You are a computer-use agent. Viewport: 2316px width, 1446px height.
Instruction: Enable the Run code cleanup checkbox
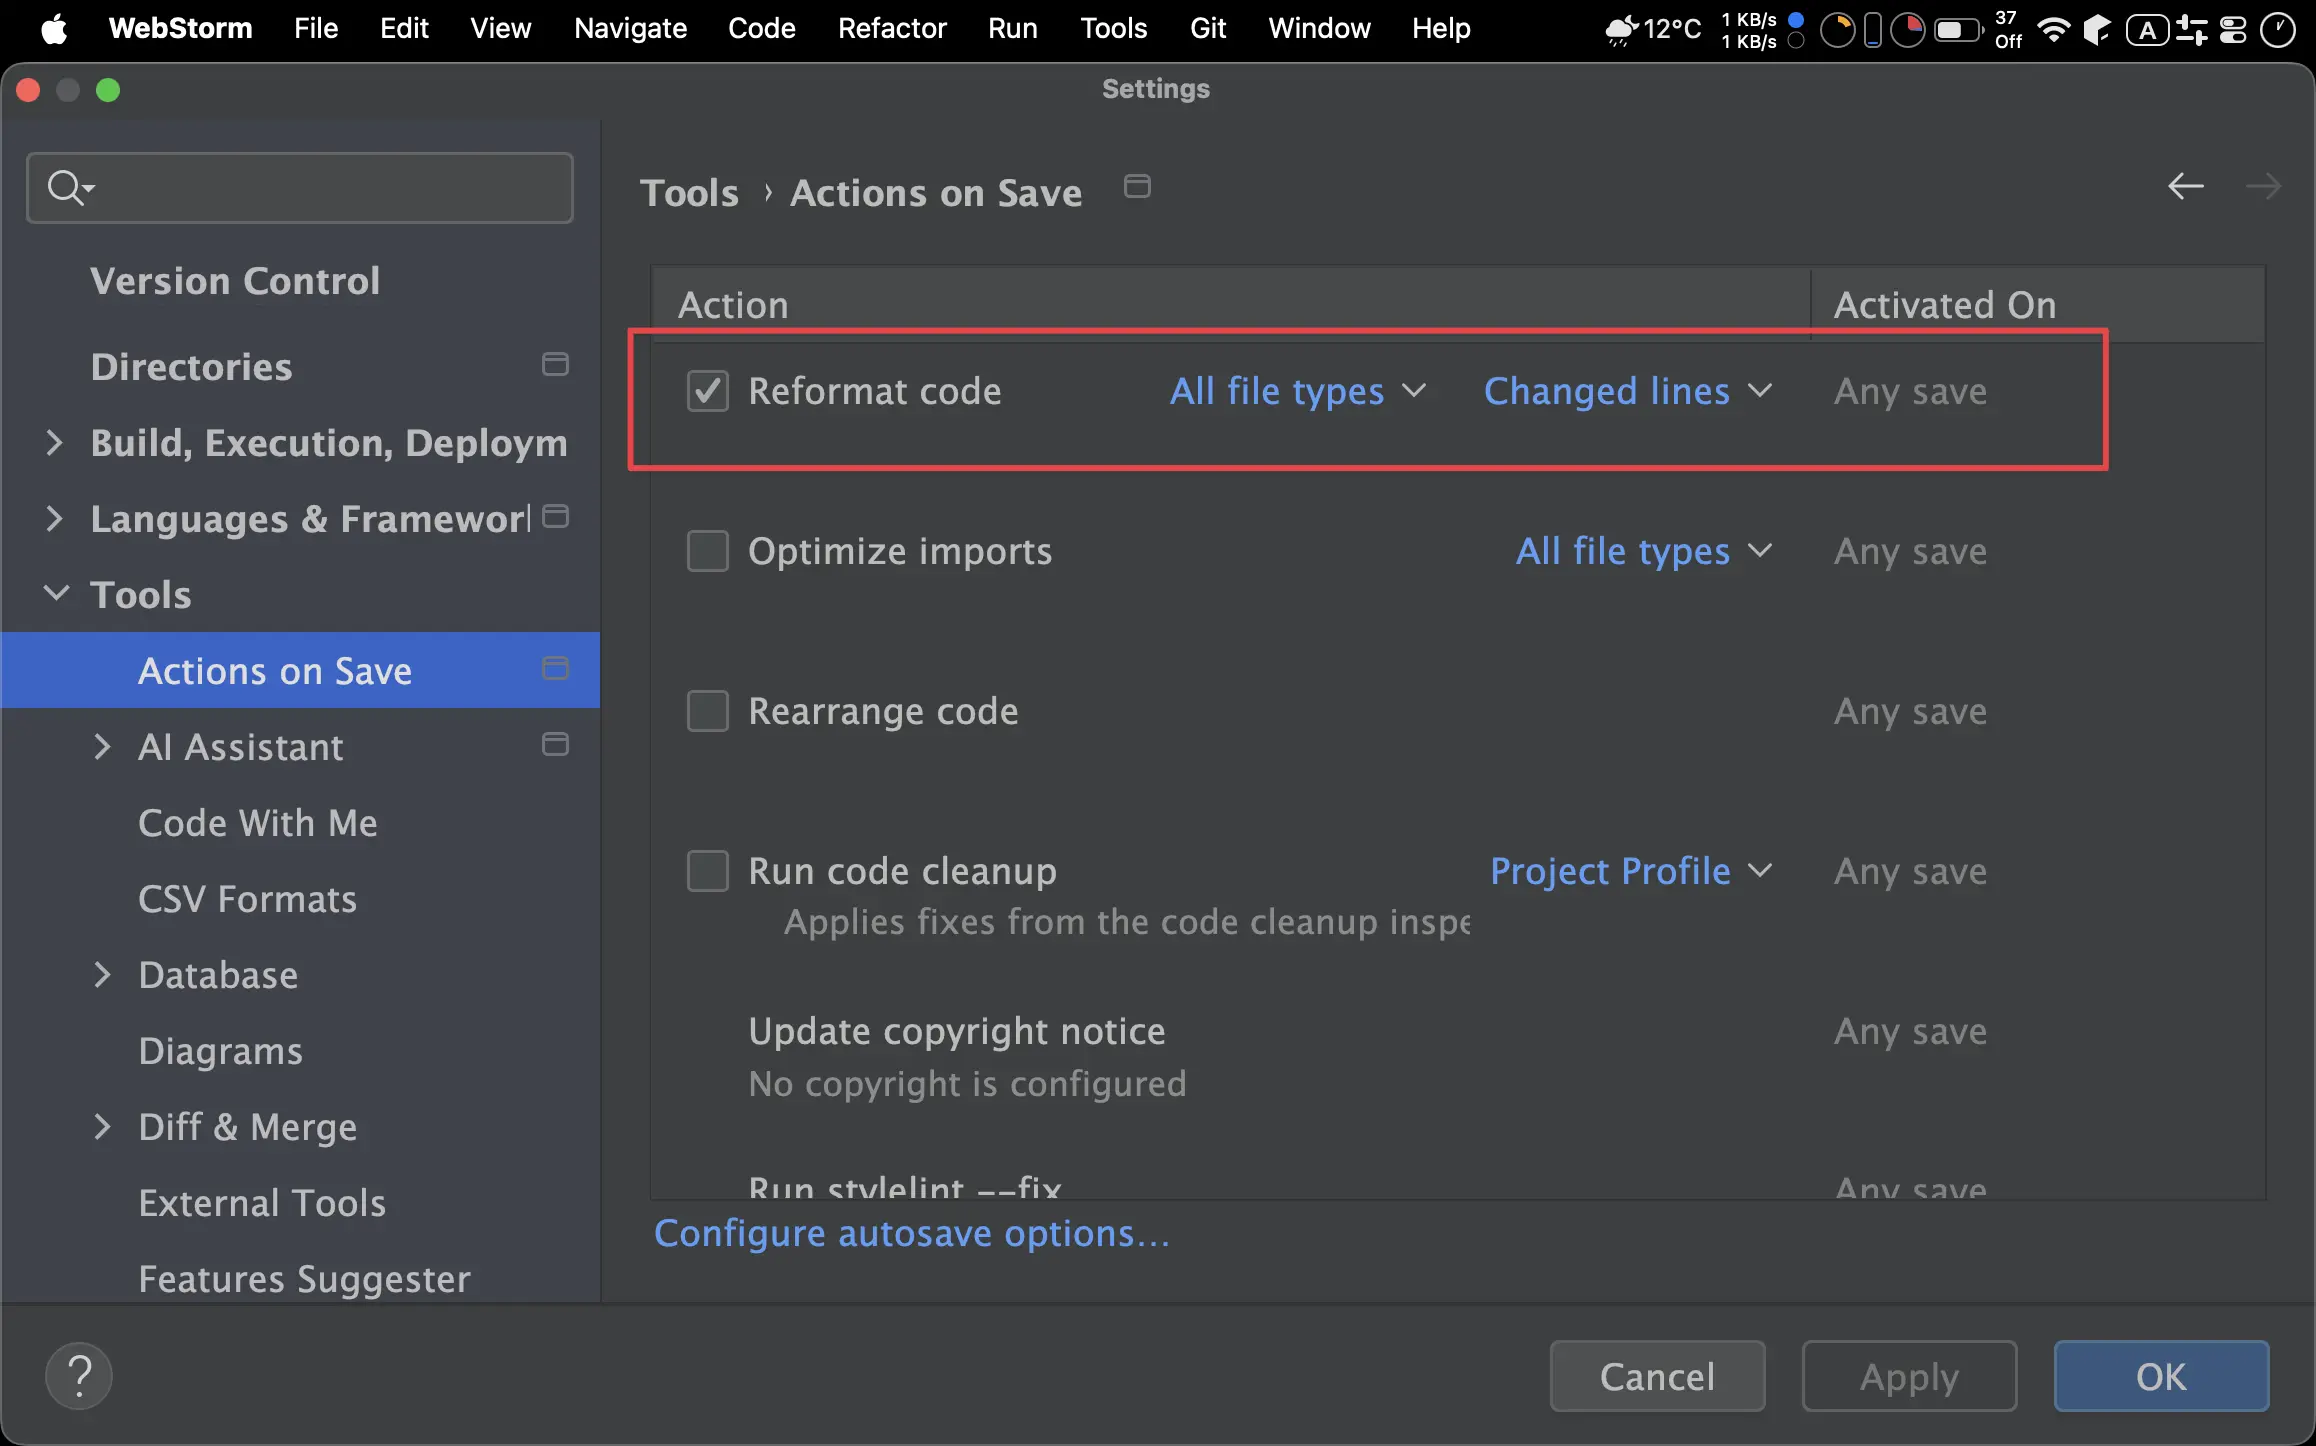[x=708, y=871]
